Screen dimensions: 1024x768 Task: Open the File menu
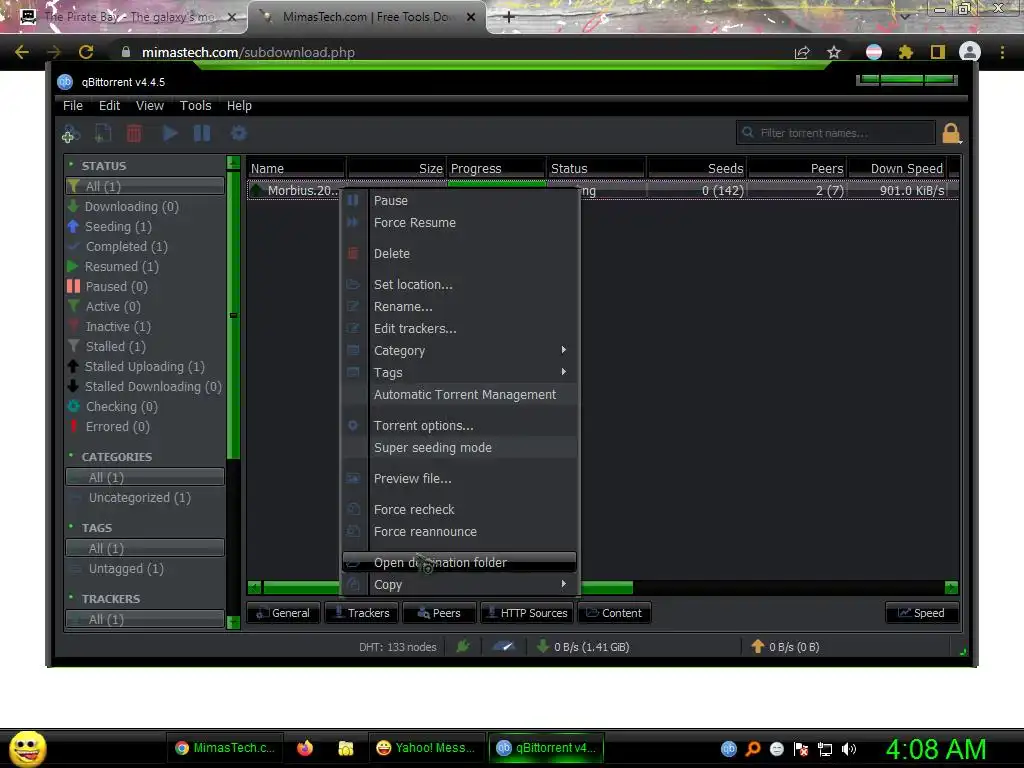(x=72, y=106)
